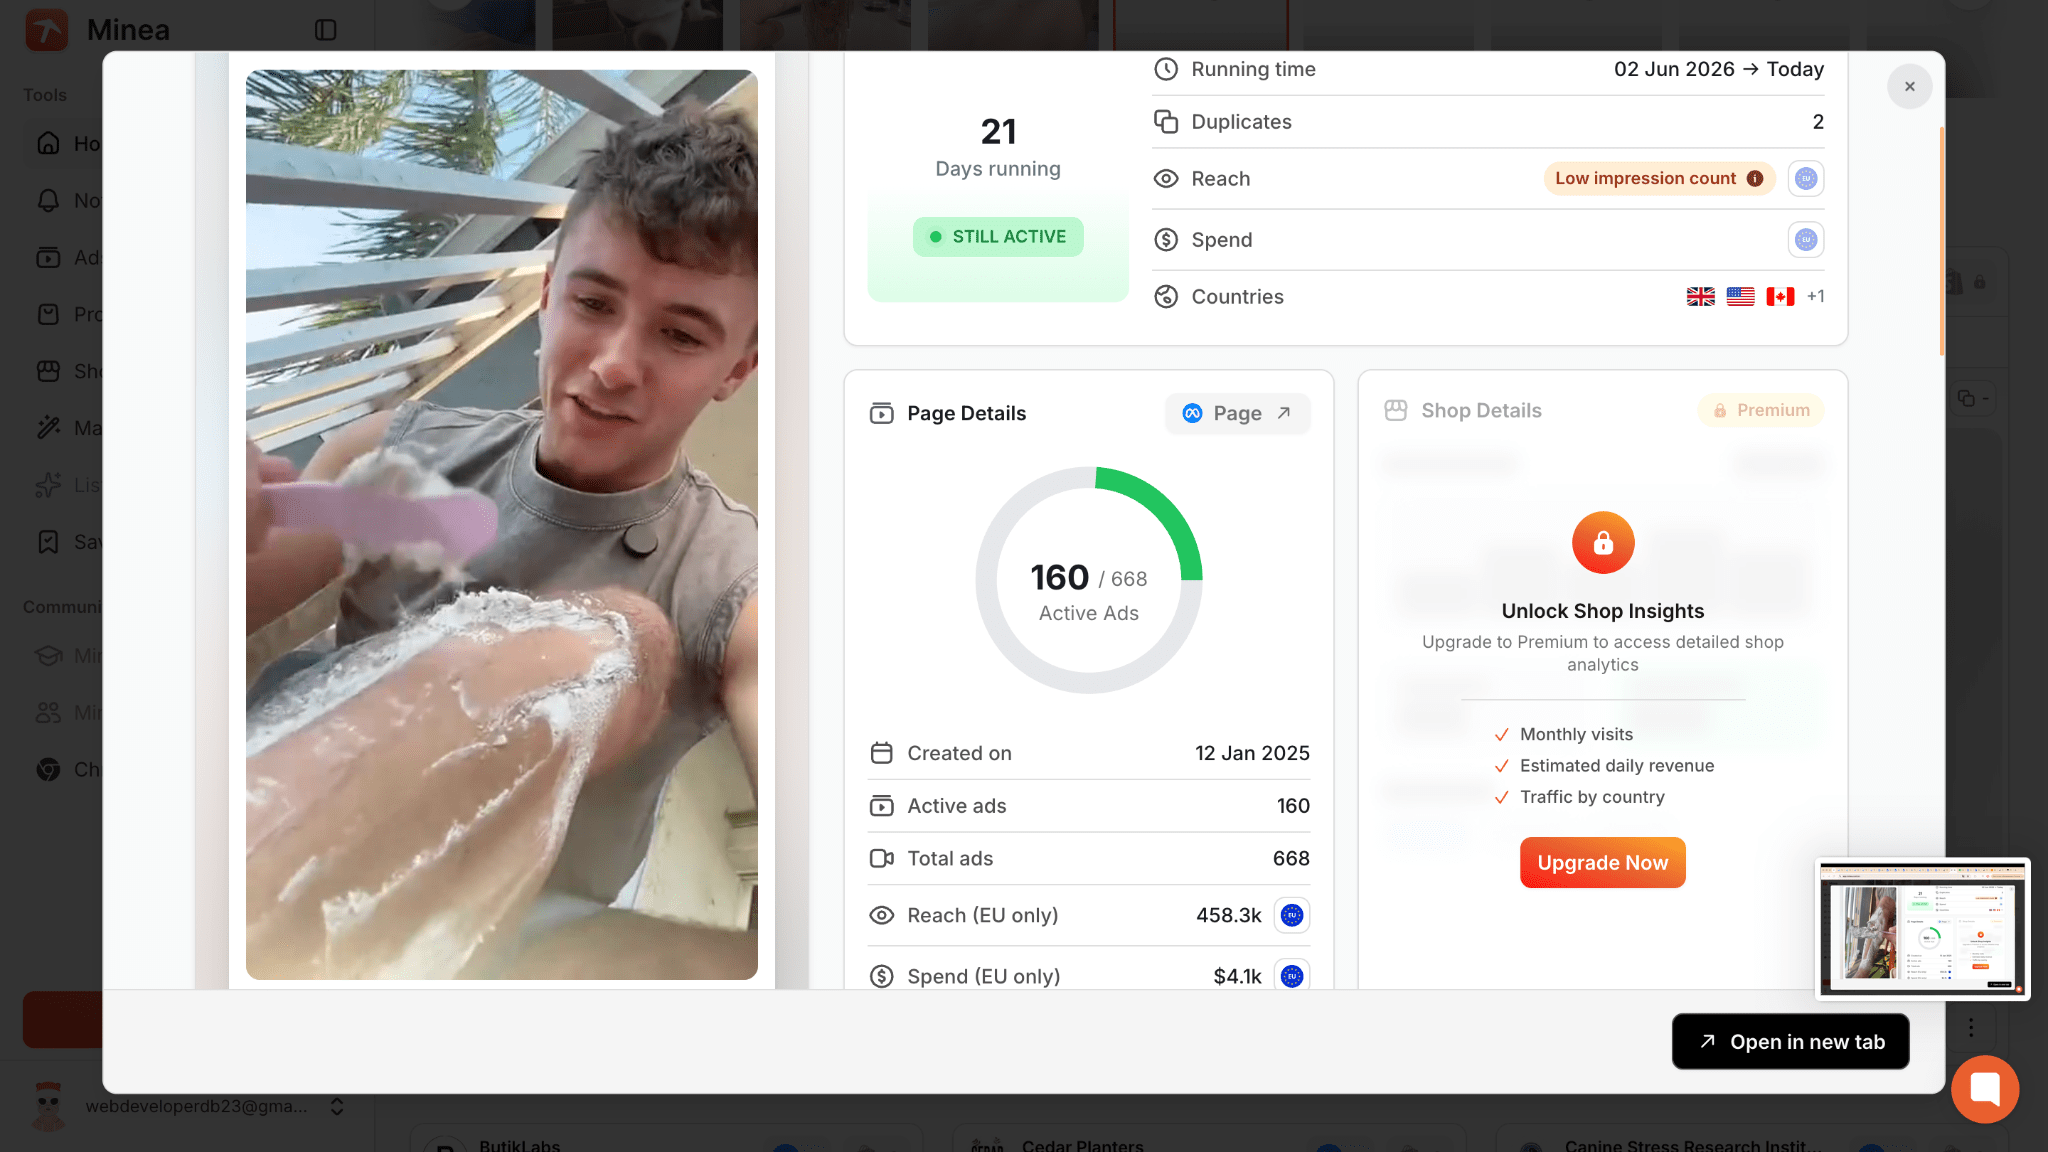Viewport: 2048px width, 1152px height.
Task: Click the Page Details heading
Action: (966, 413)
